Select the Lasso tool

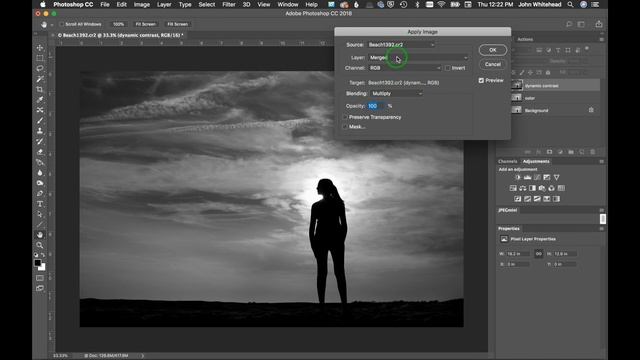40,68
